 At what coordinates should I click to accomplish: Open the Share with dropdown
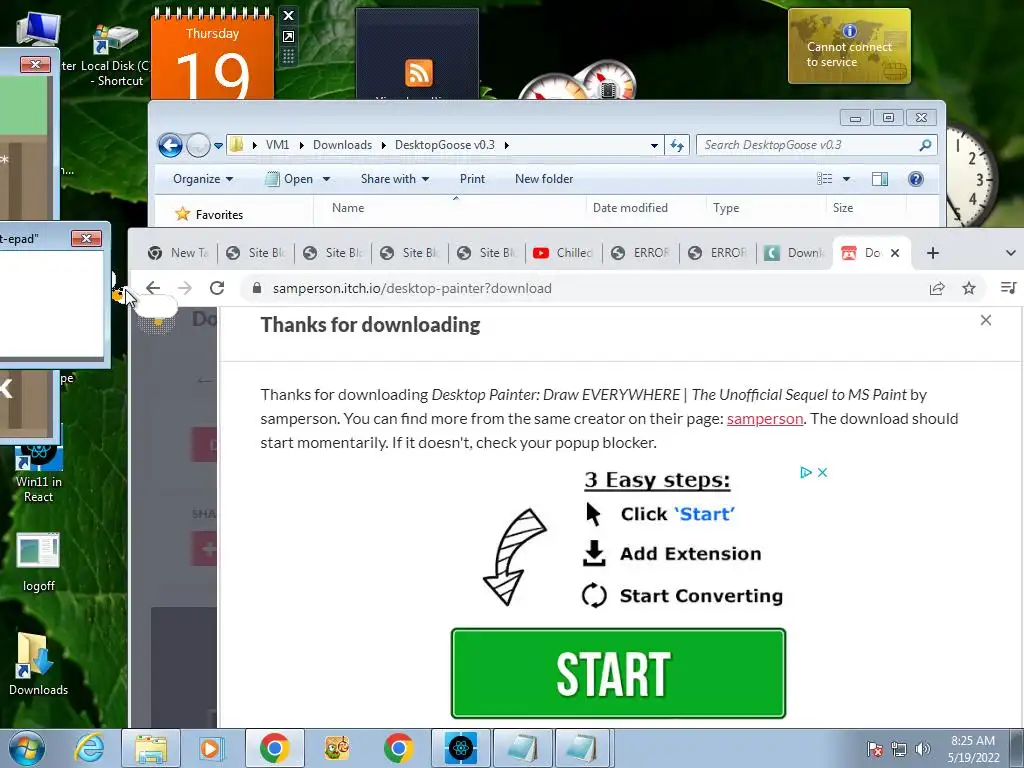[x=394, y=179]
